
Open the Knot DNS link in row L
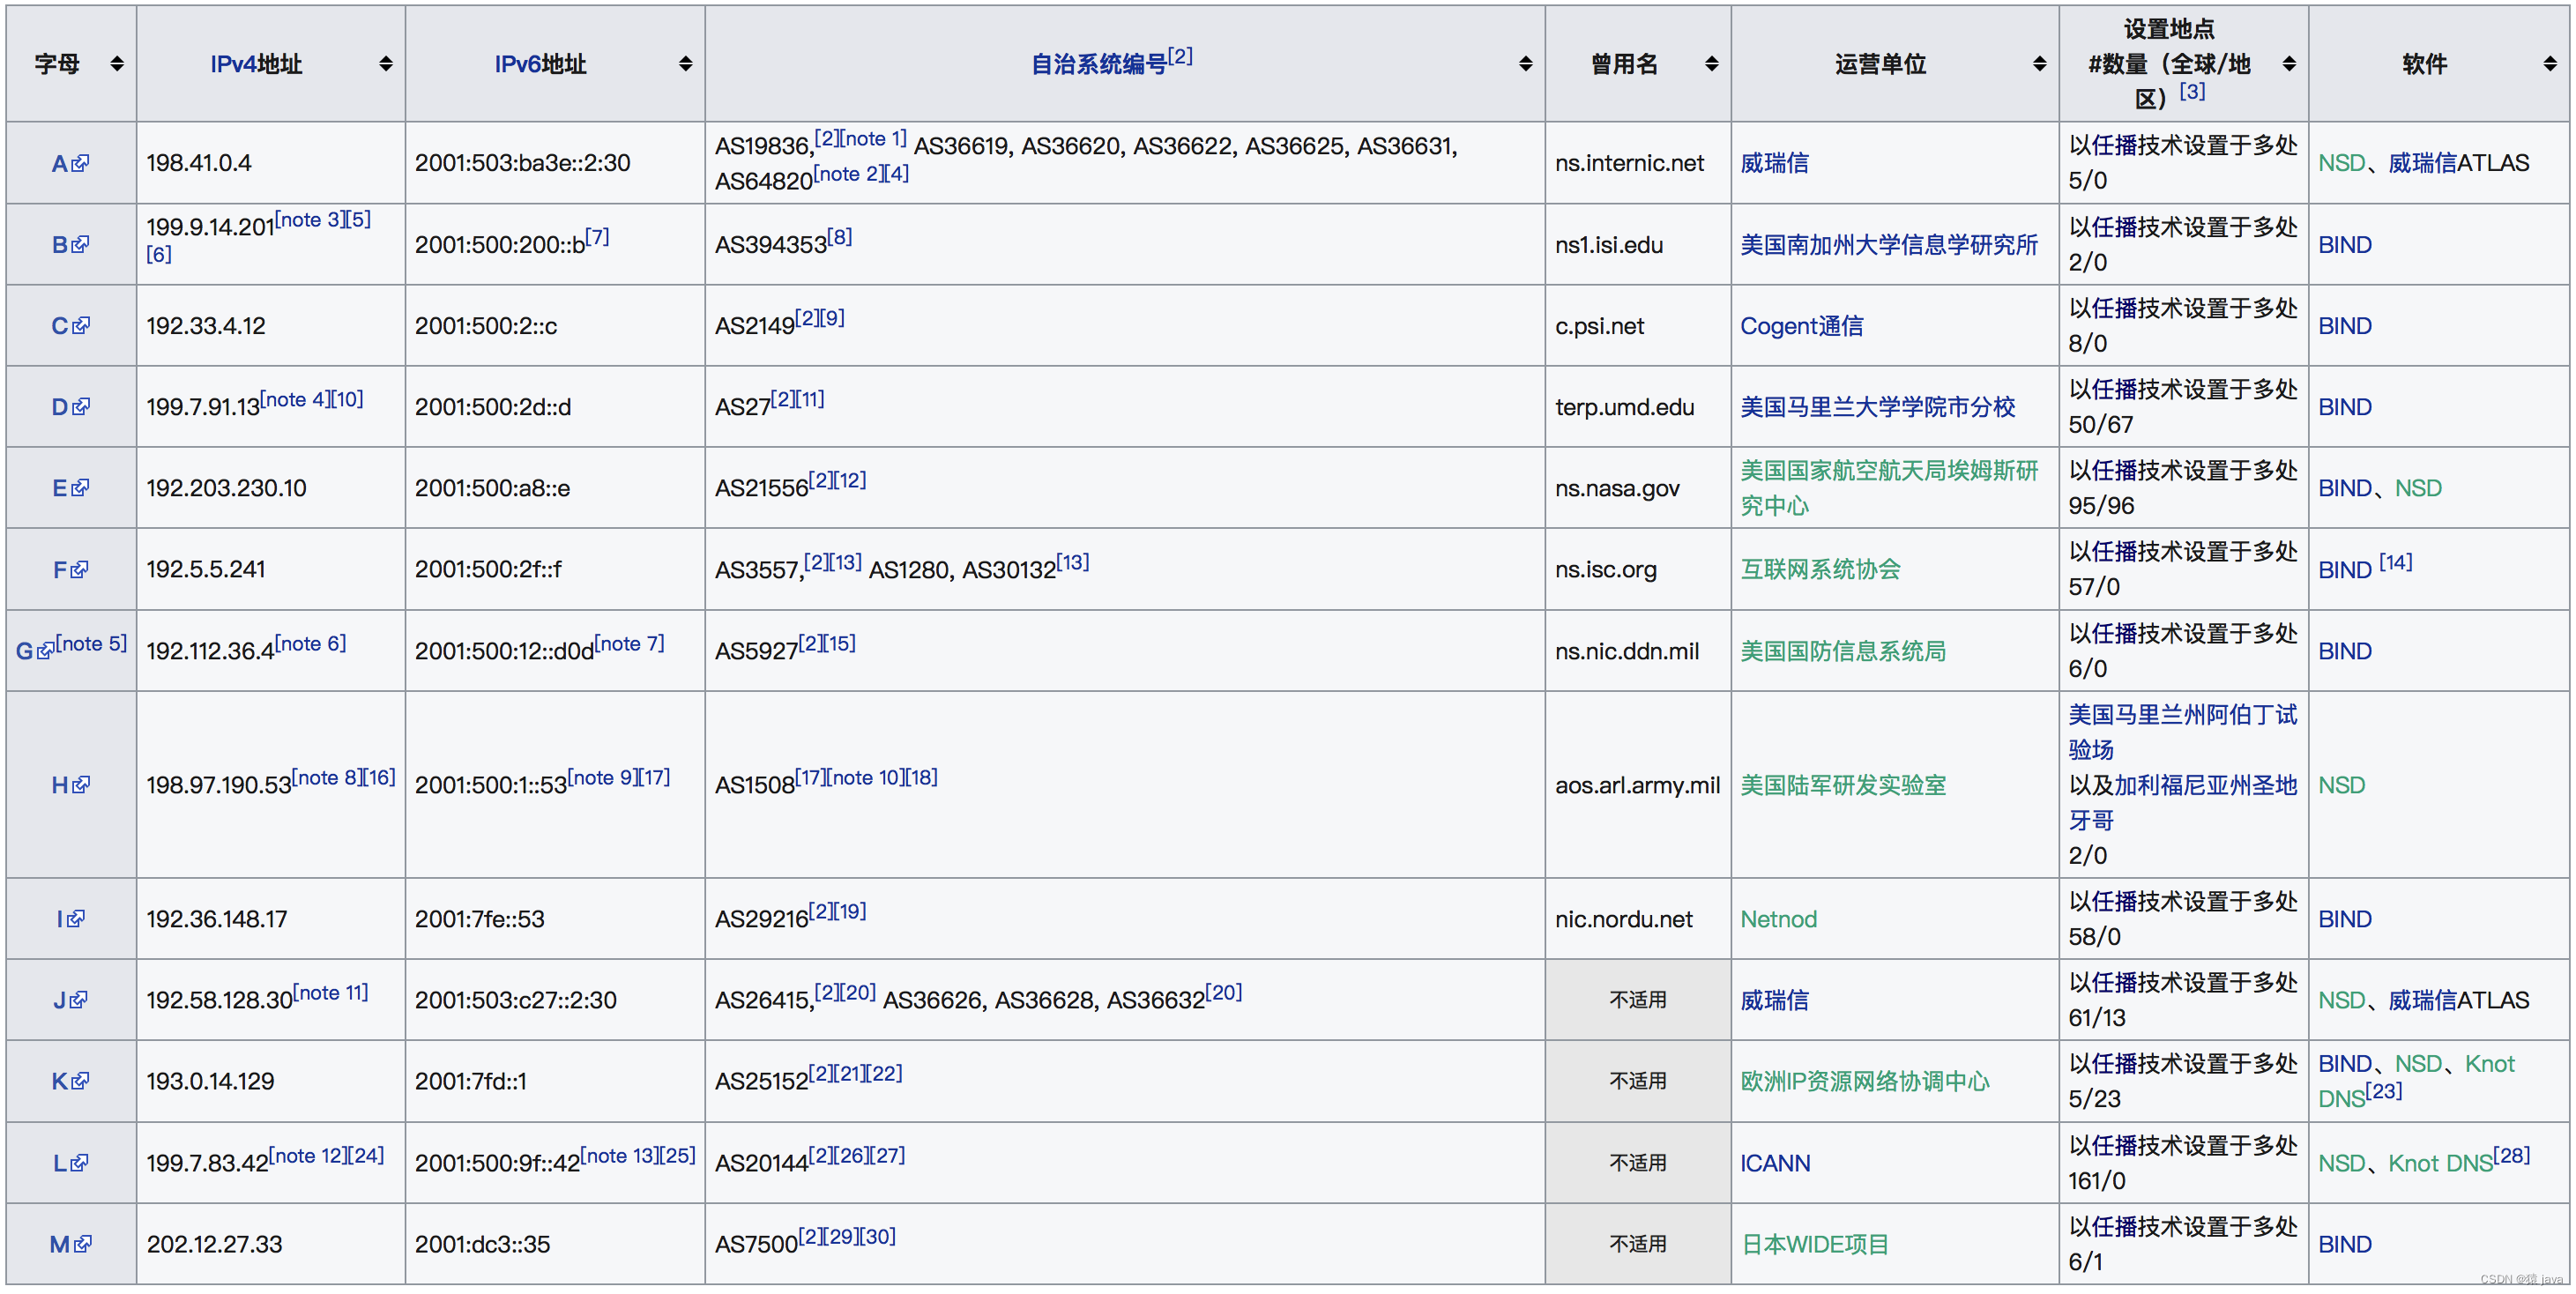(2439, 1163)
